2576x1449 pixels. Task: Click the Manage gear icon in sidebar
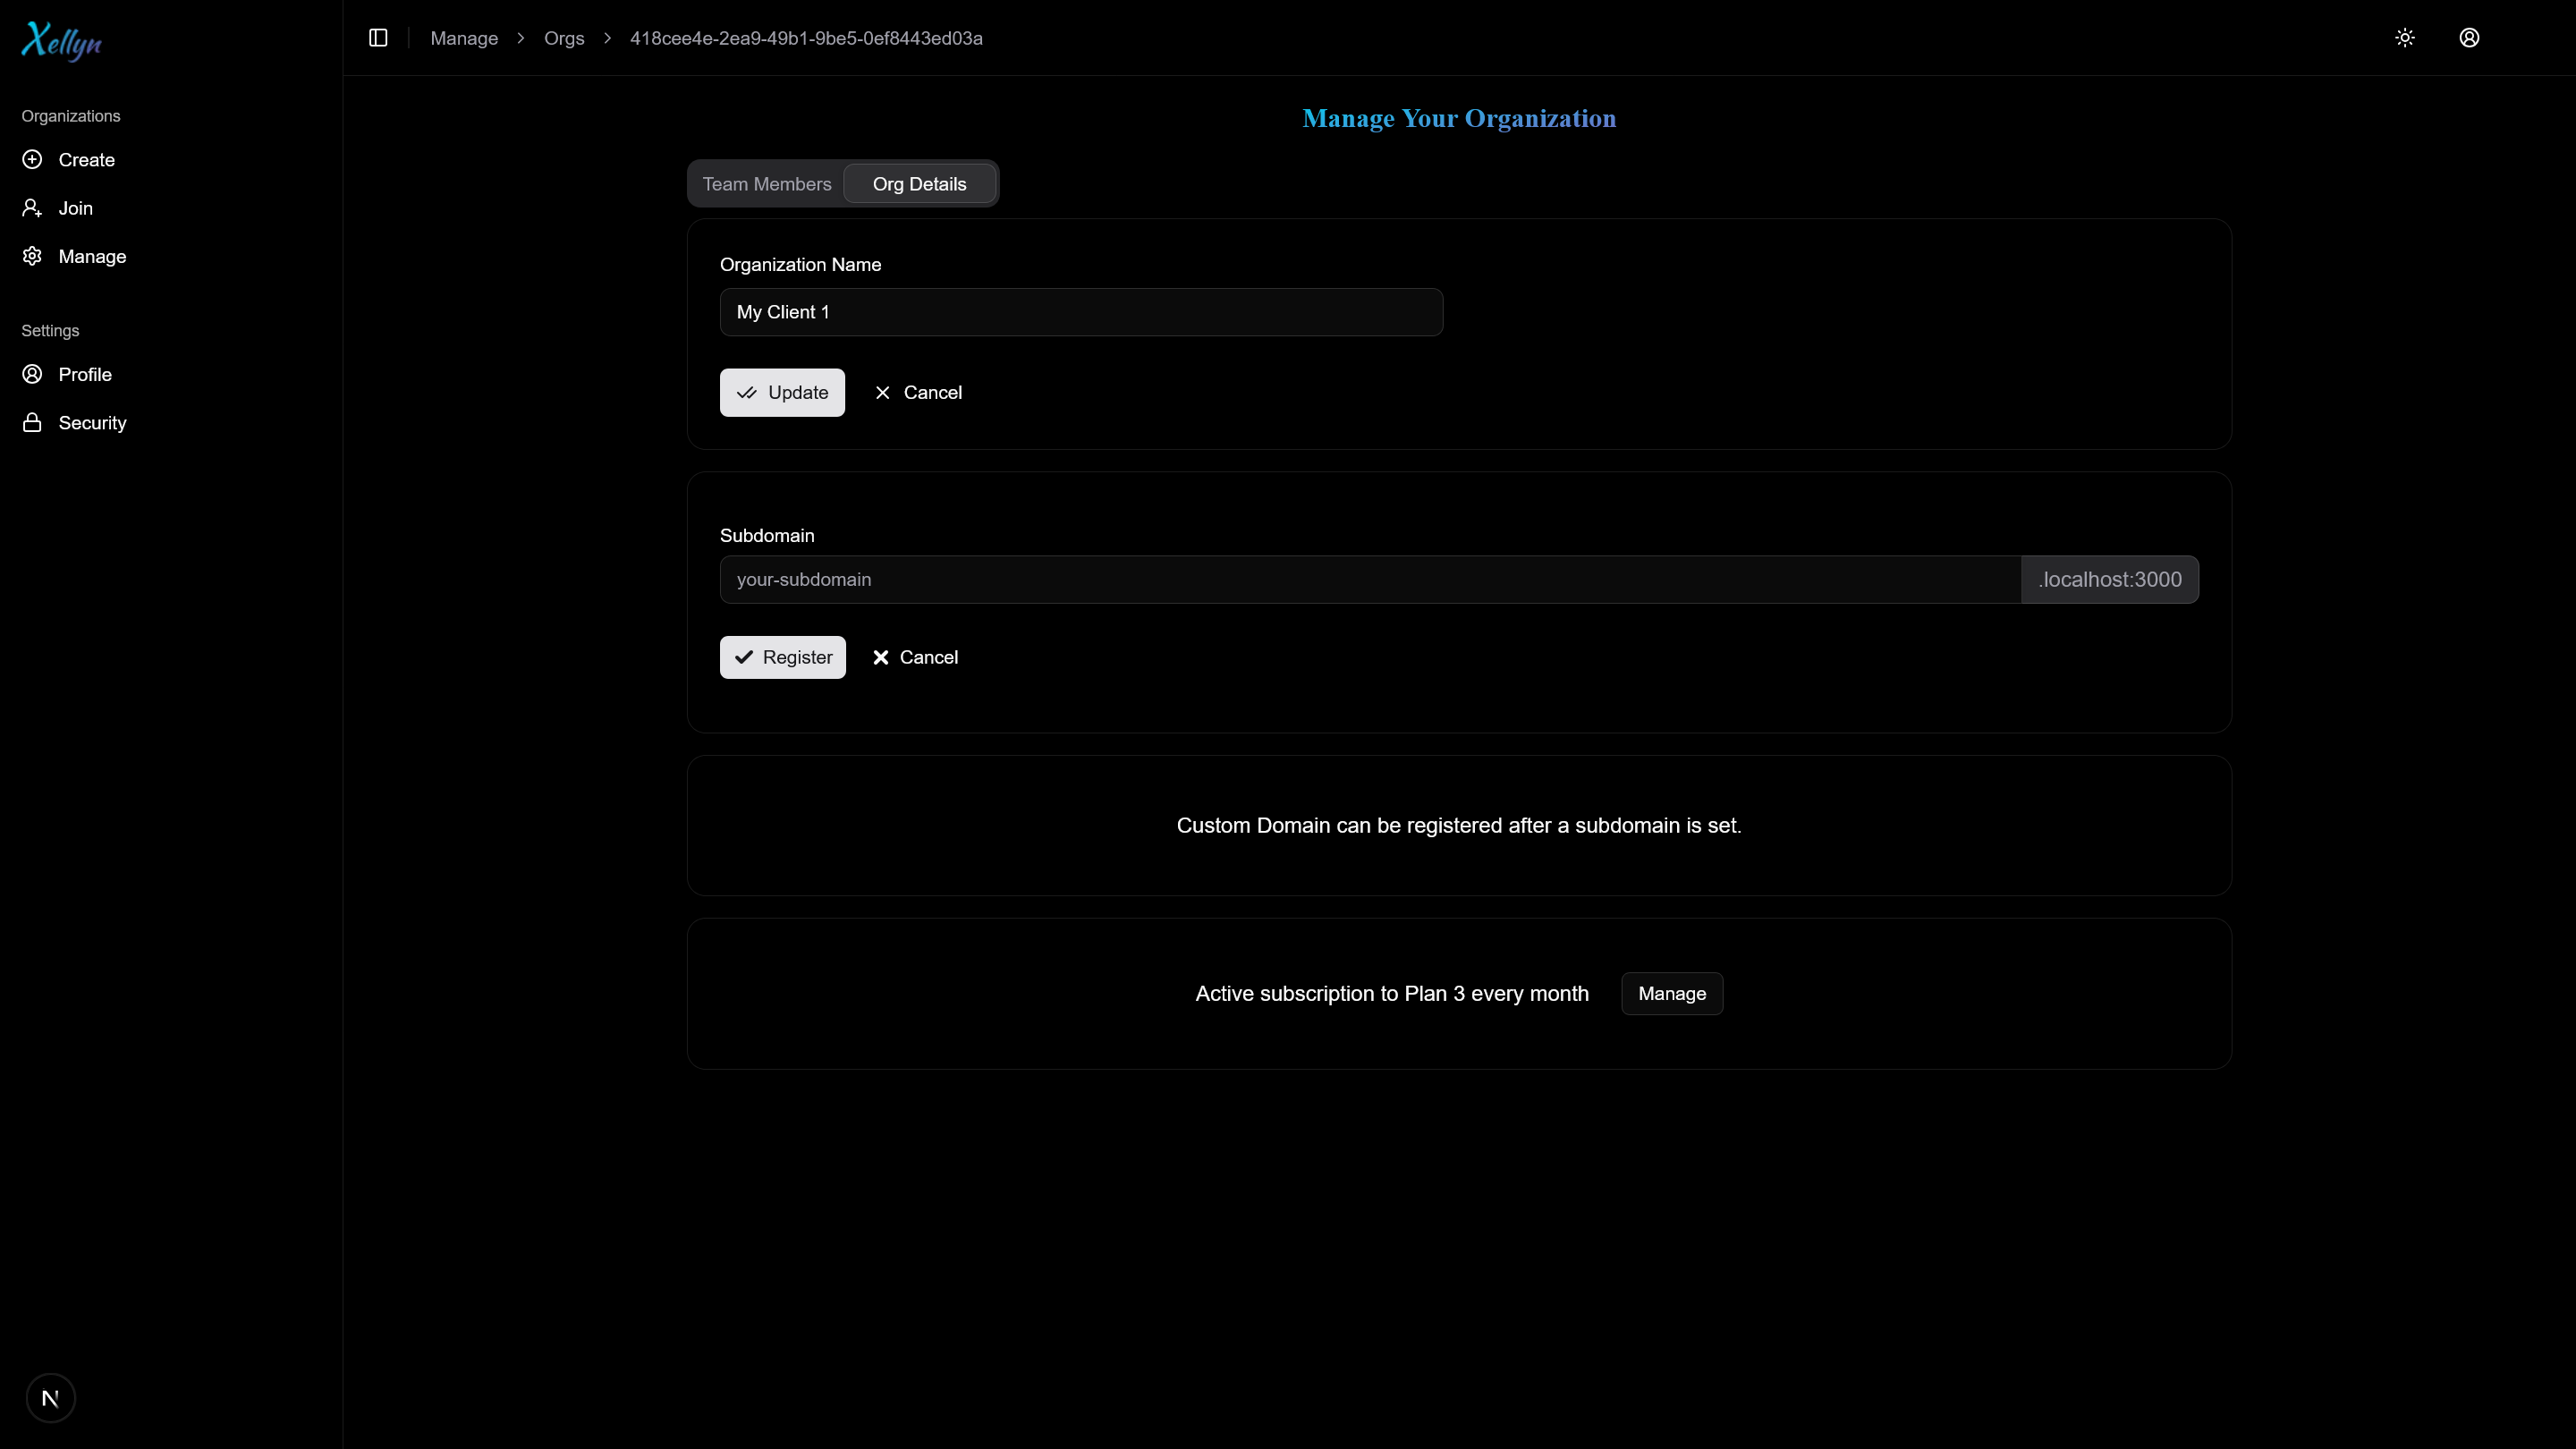(32, 256)
